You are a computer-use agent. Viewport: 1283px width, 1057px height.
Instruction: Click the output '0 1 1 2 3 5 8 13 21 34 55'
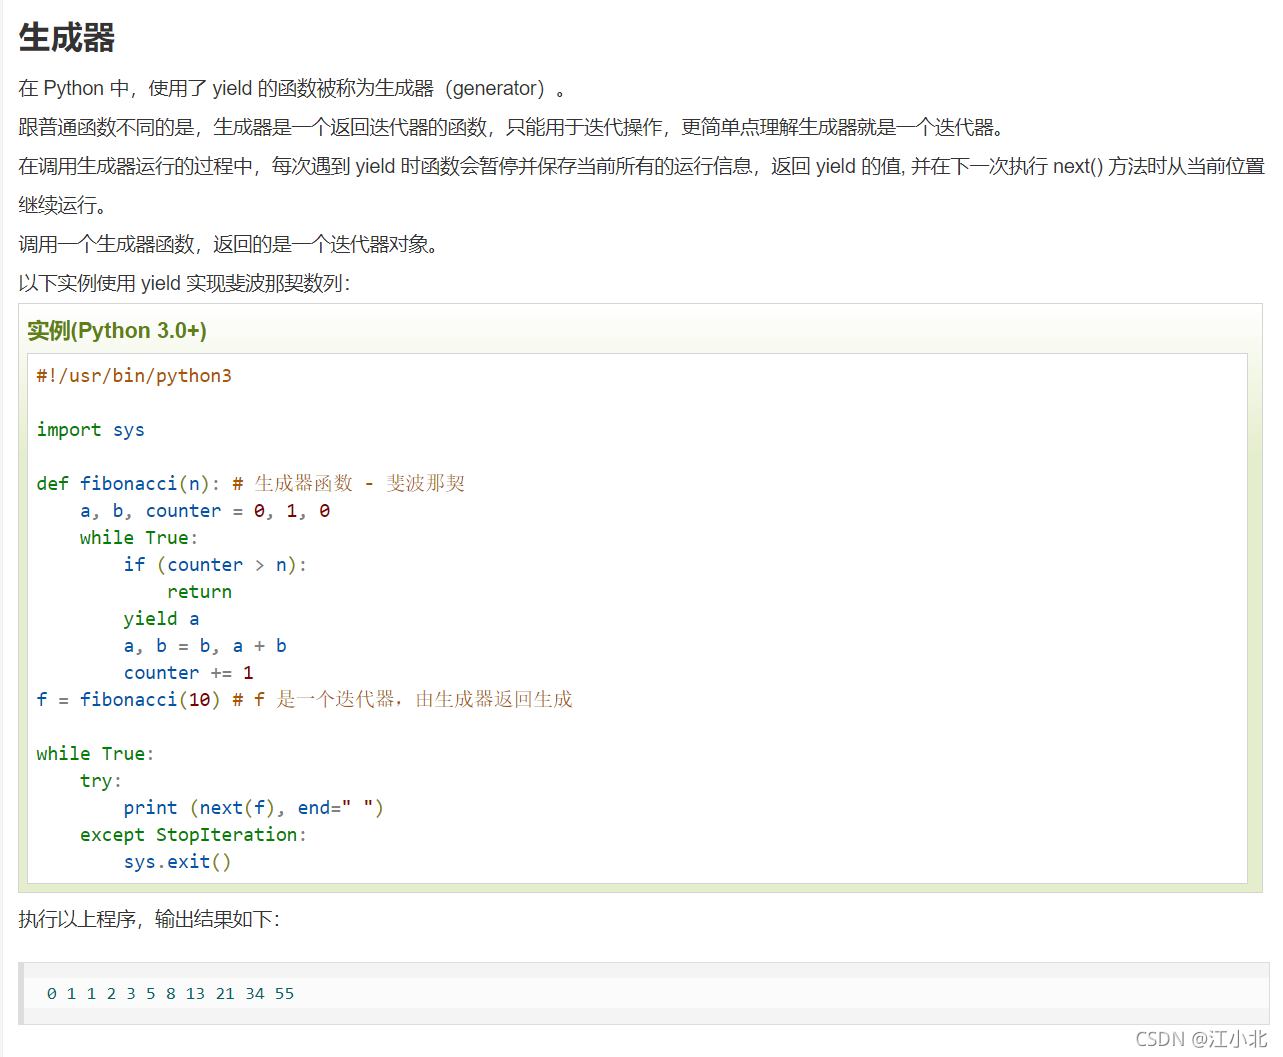coord(171,994)
